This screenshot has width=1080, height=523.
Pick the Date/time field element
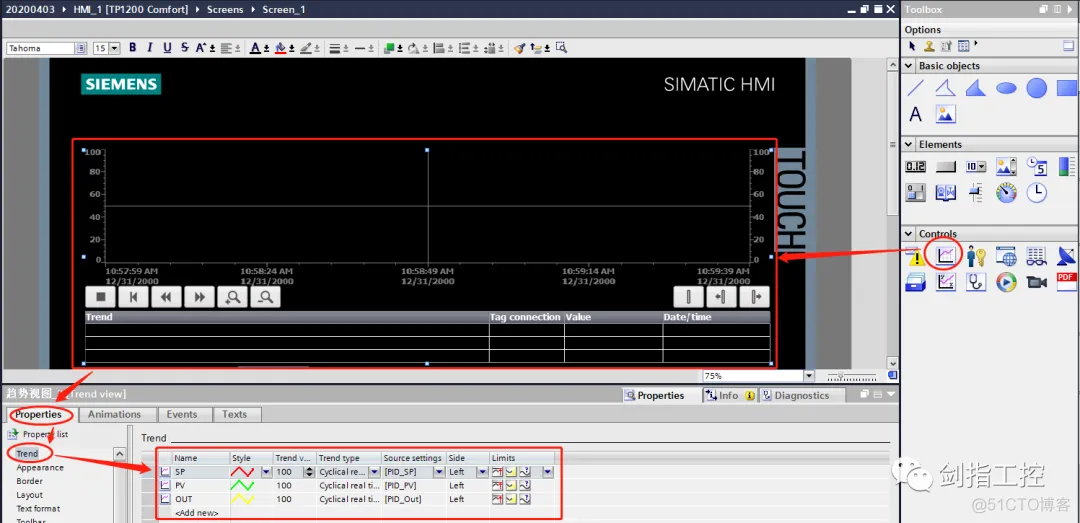point(1037,167)
